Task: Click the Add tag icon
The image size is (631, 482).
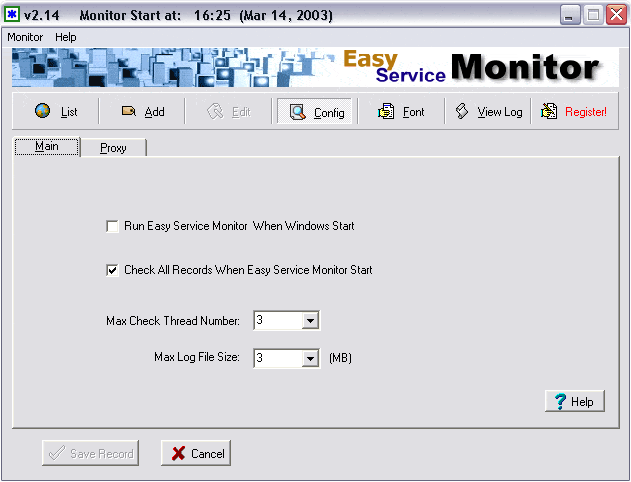Action: (x=129, y=110)
